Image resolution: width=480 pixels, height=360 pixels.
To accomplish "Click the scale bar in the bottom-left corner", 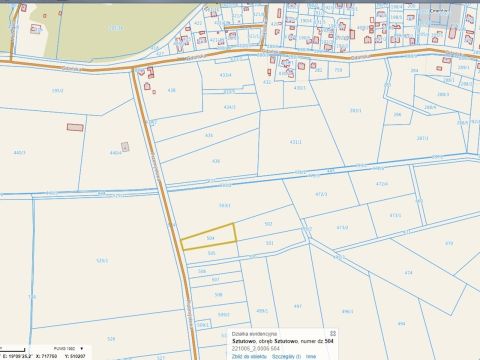I will [x=13, y=350].
